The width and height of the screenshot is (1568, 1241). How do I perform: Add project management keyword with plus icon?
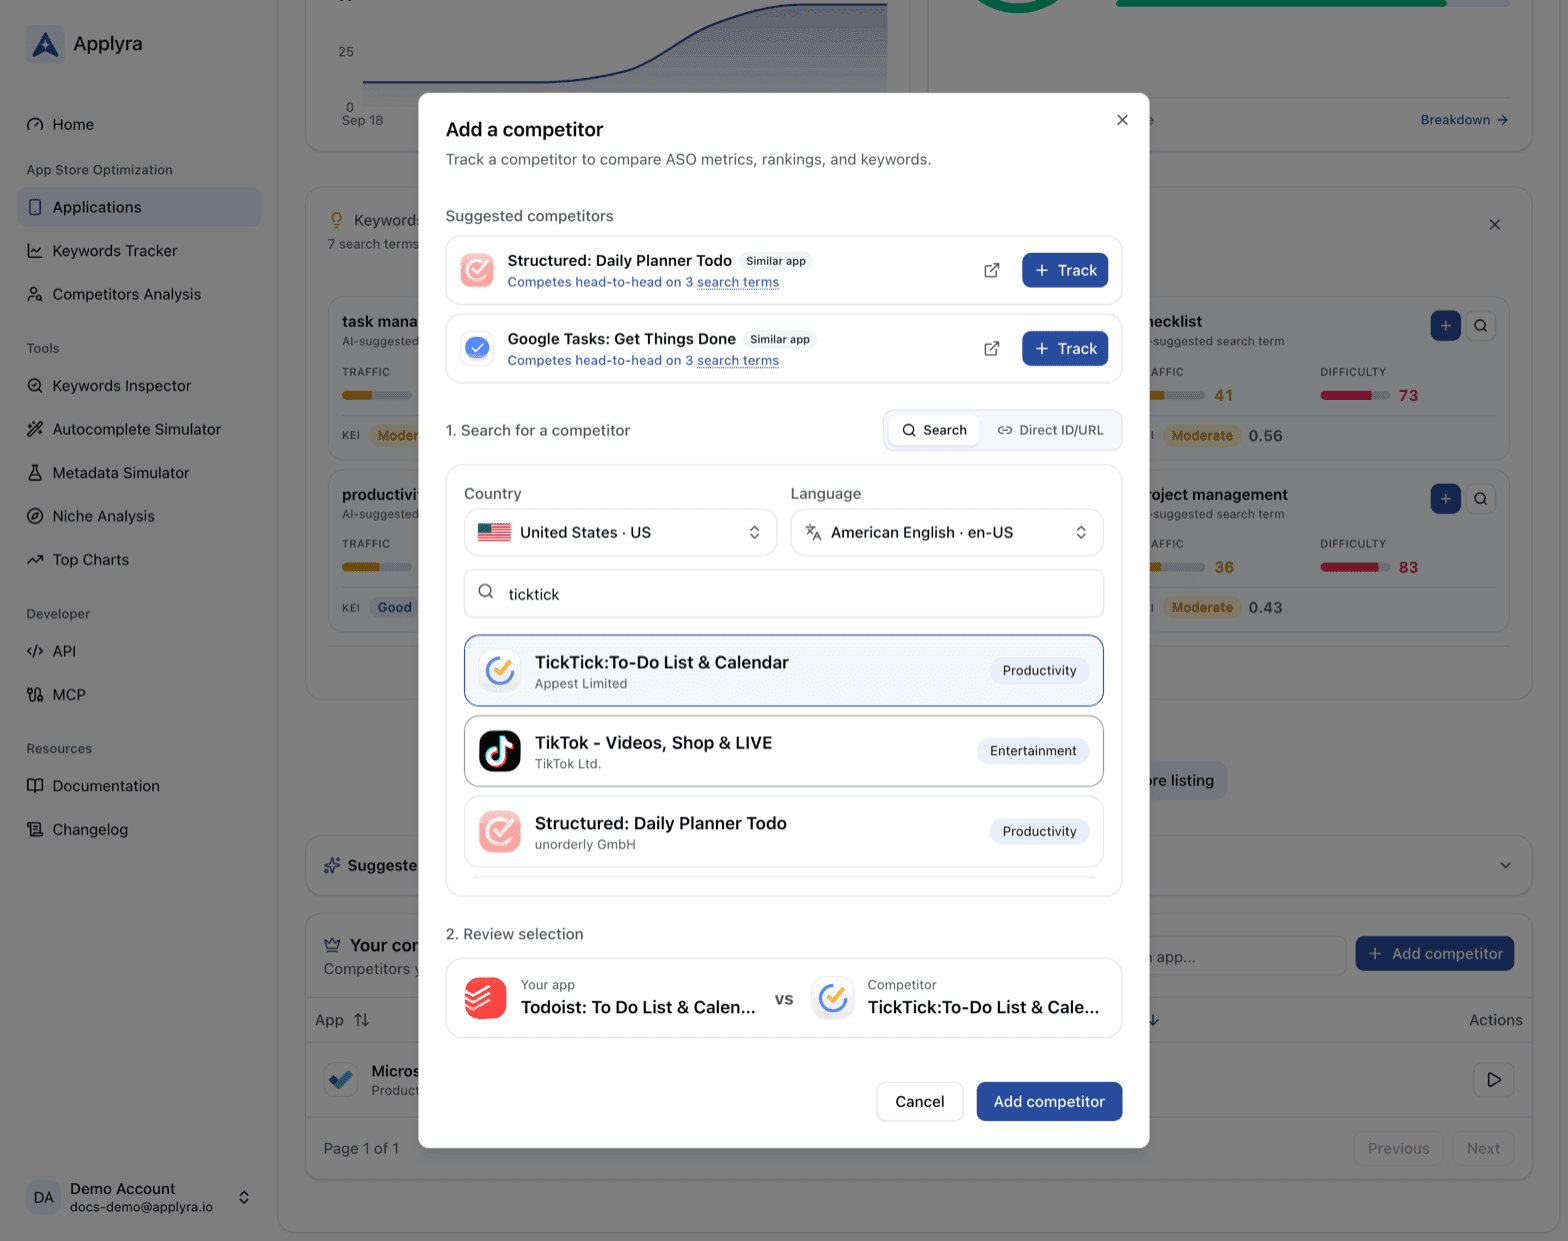[x=1446, y=499]
